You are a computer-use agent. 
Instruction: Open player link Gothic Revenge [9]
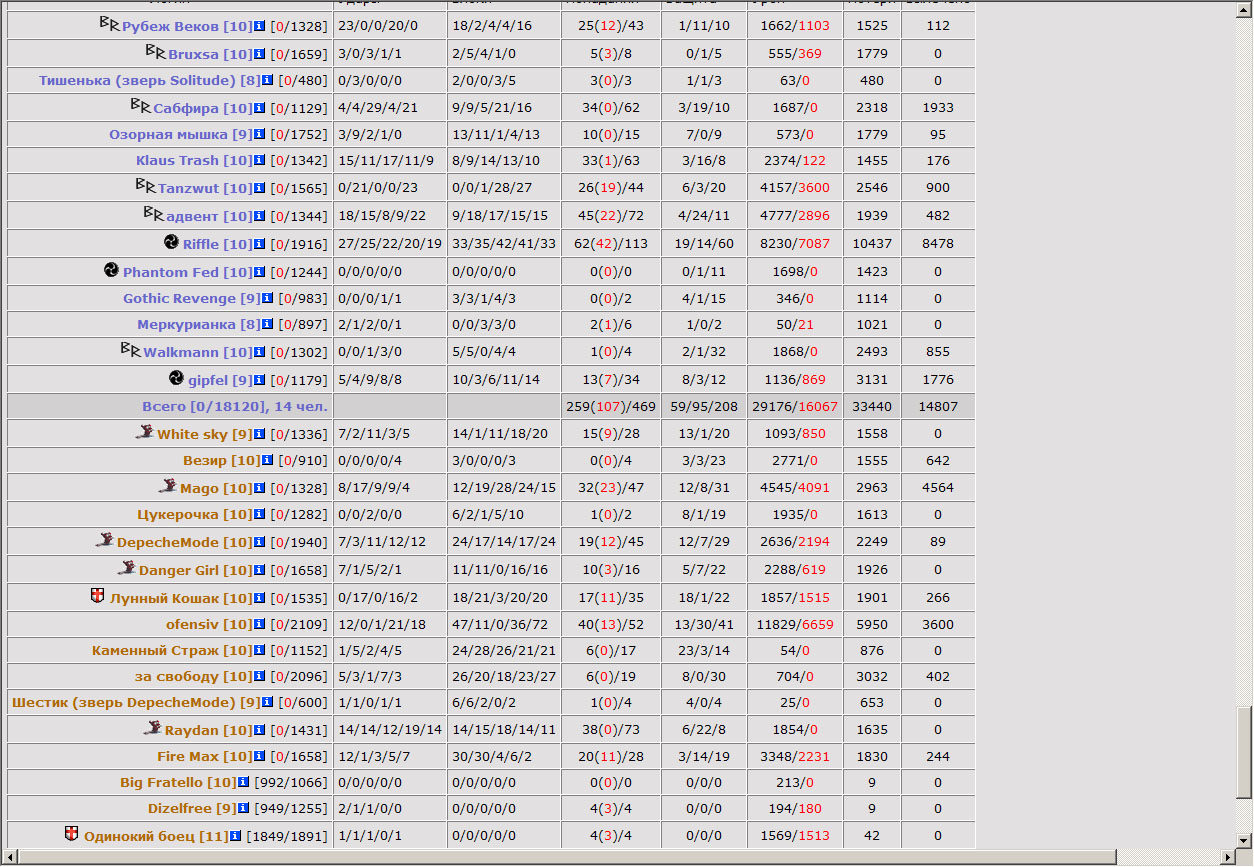pyautogui.click(x=191, y=298)
